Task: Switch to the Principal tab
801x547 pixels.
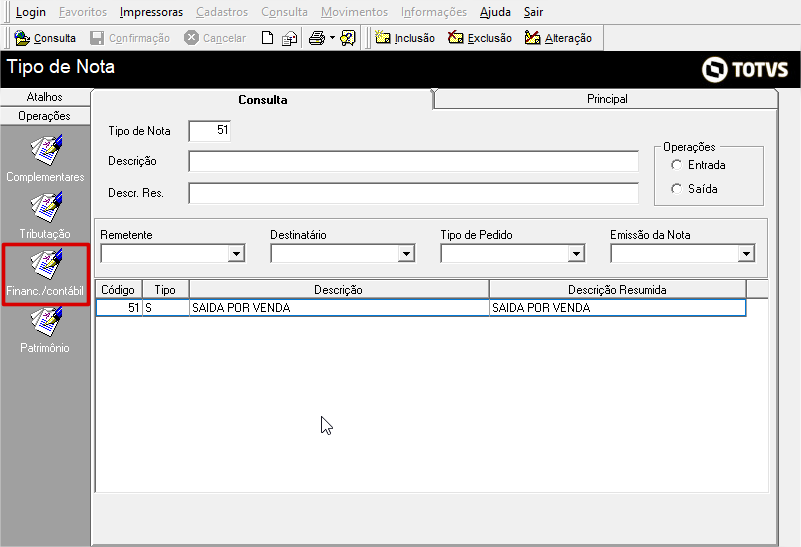Action: tap(606, 99)
